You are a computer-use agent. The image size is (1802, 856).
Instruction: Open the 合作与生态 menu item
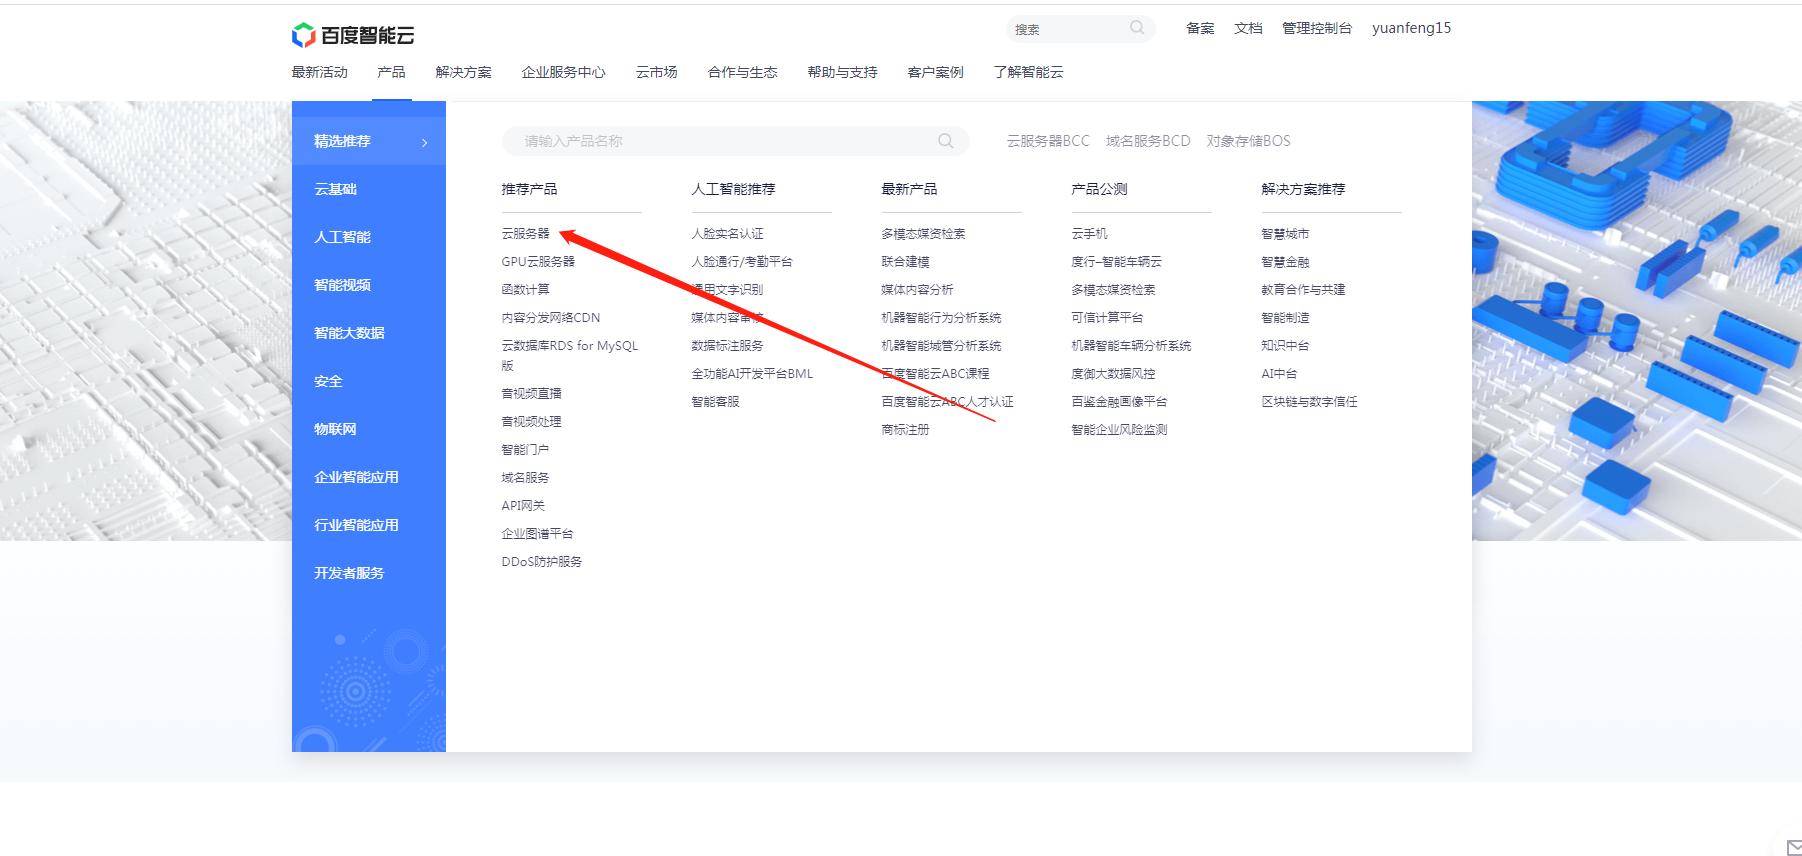point(742,72)
